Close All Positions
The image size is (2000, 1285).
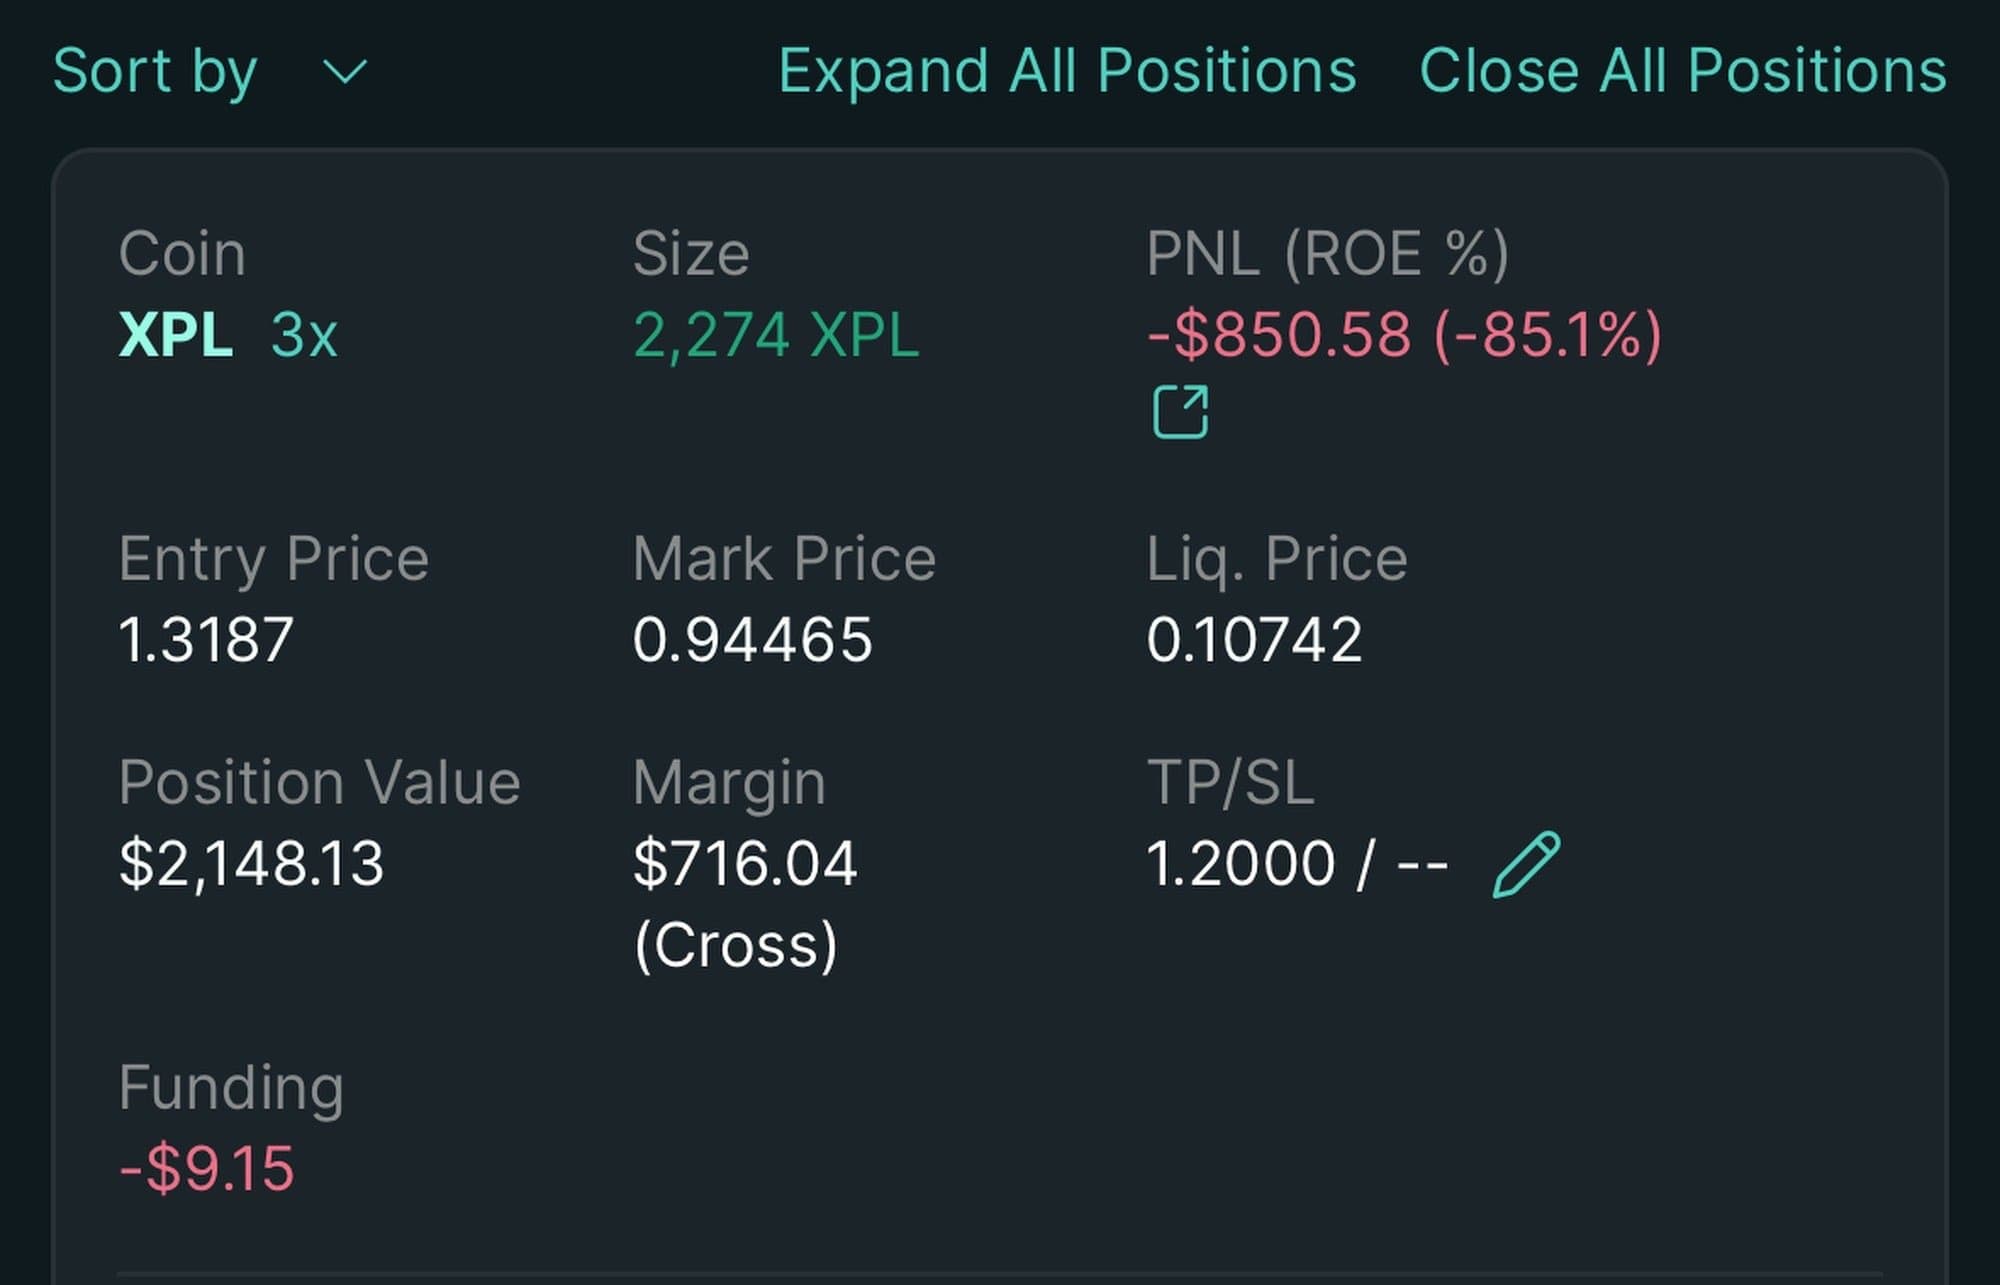[x=1682, y=72]
